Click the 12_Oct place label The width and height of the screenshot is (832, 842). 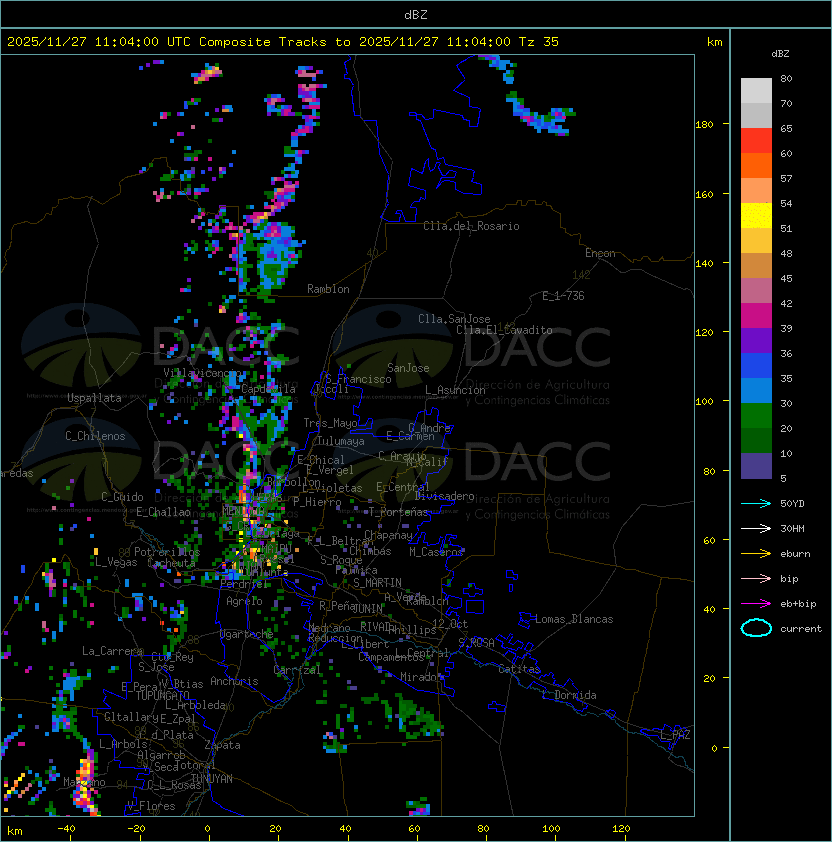click(x=450, y=624)
